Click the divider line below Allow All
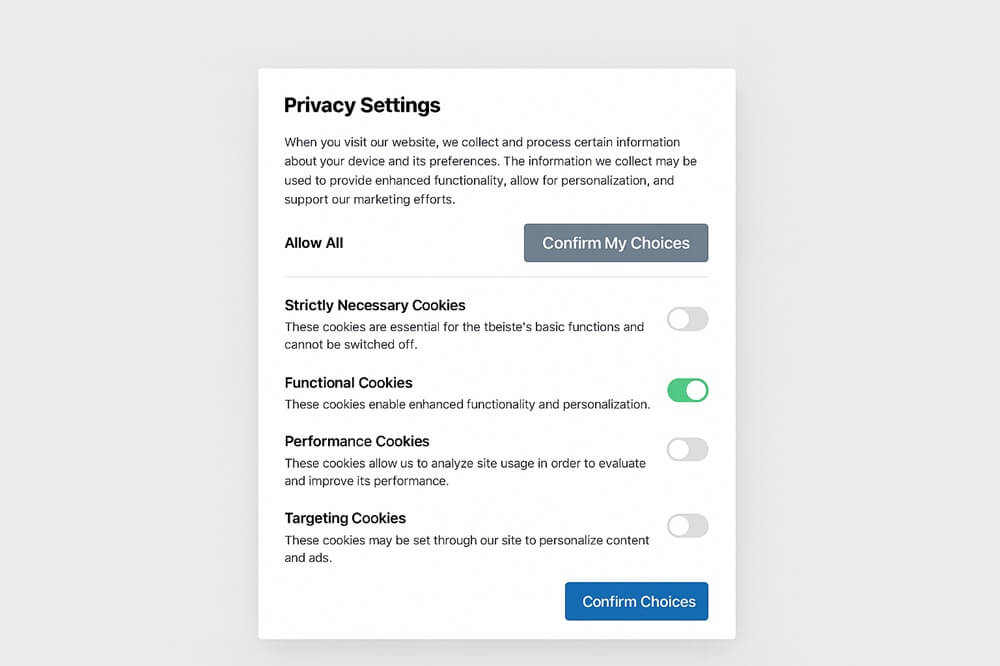 [496, 277]
